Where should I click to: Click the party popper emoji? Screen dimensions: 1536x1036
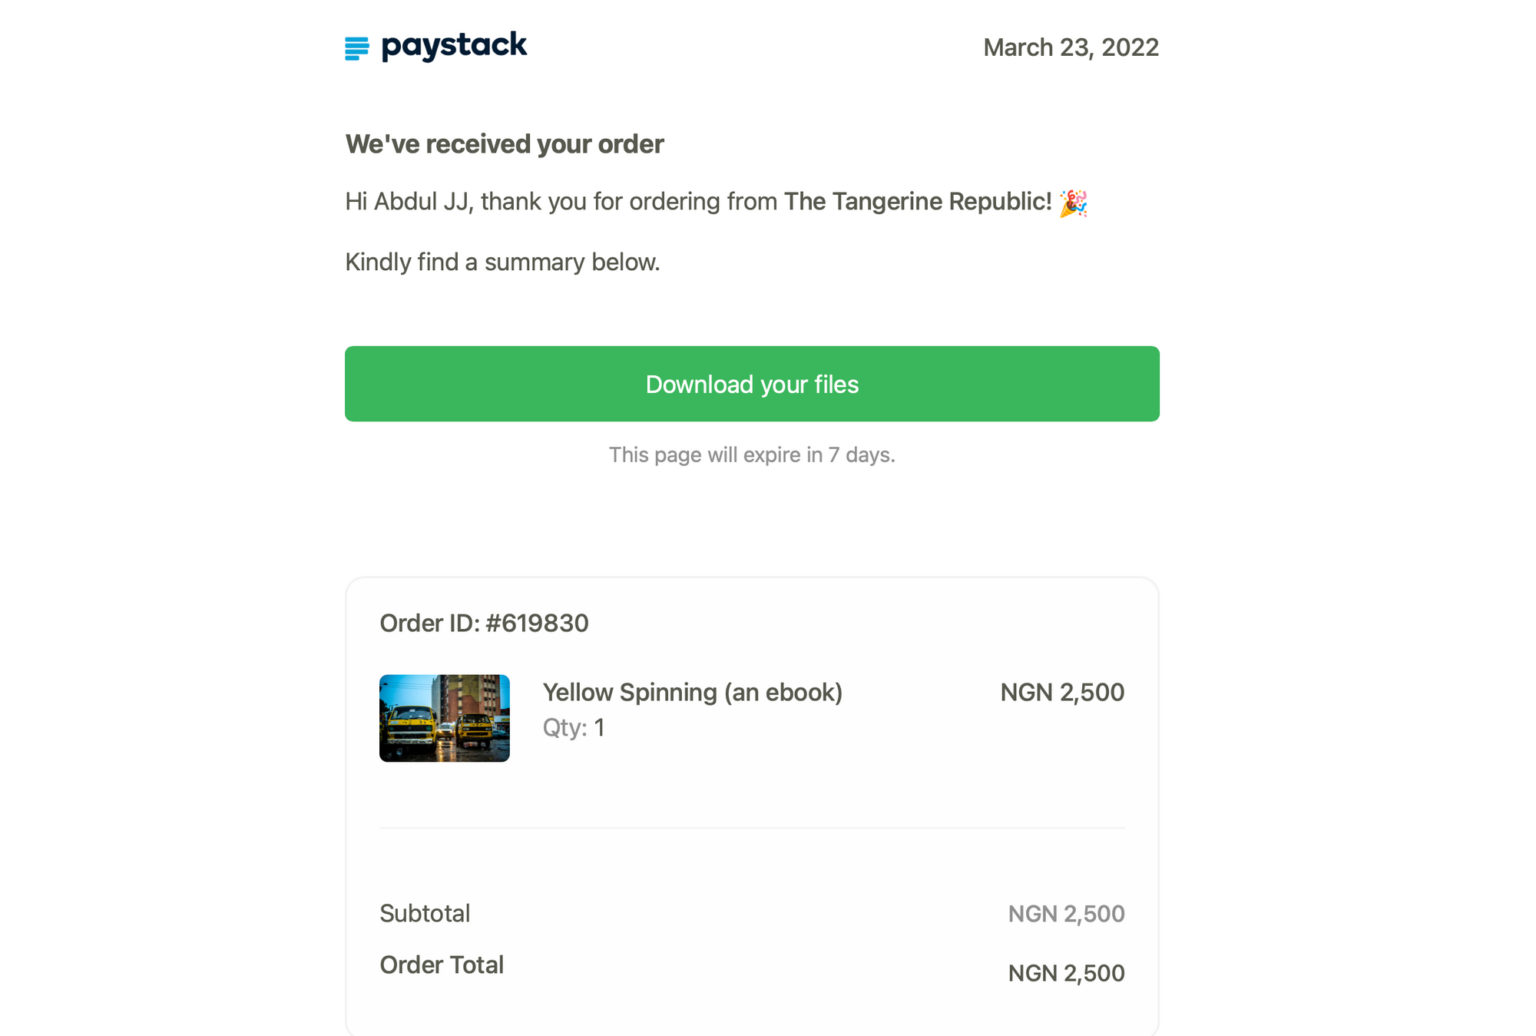[1074, 202]
